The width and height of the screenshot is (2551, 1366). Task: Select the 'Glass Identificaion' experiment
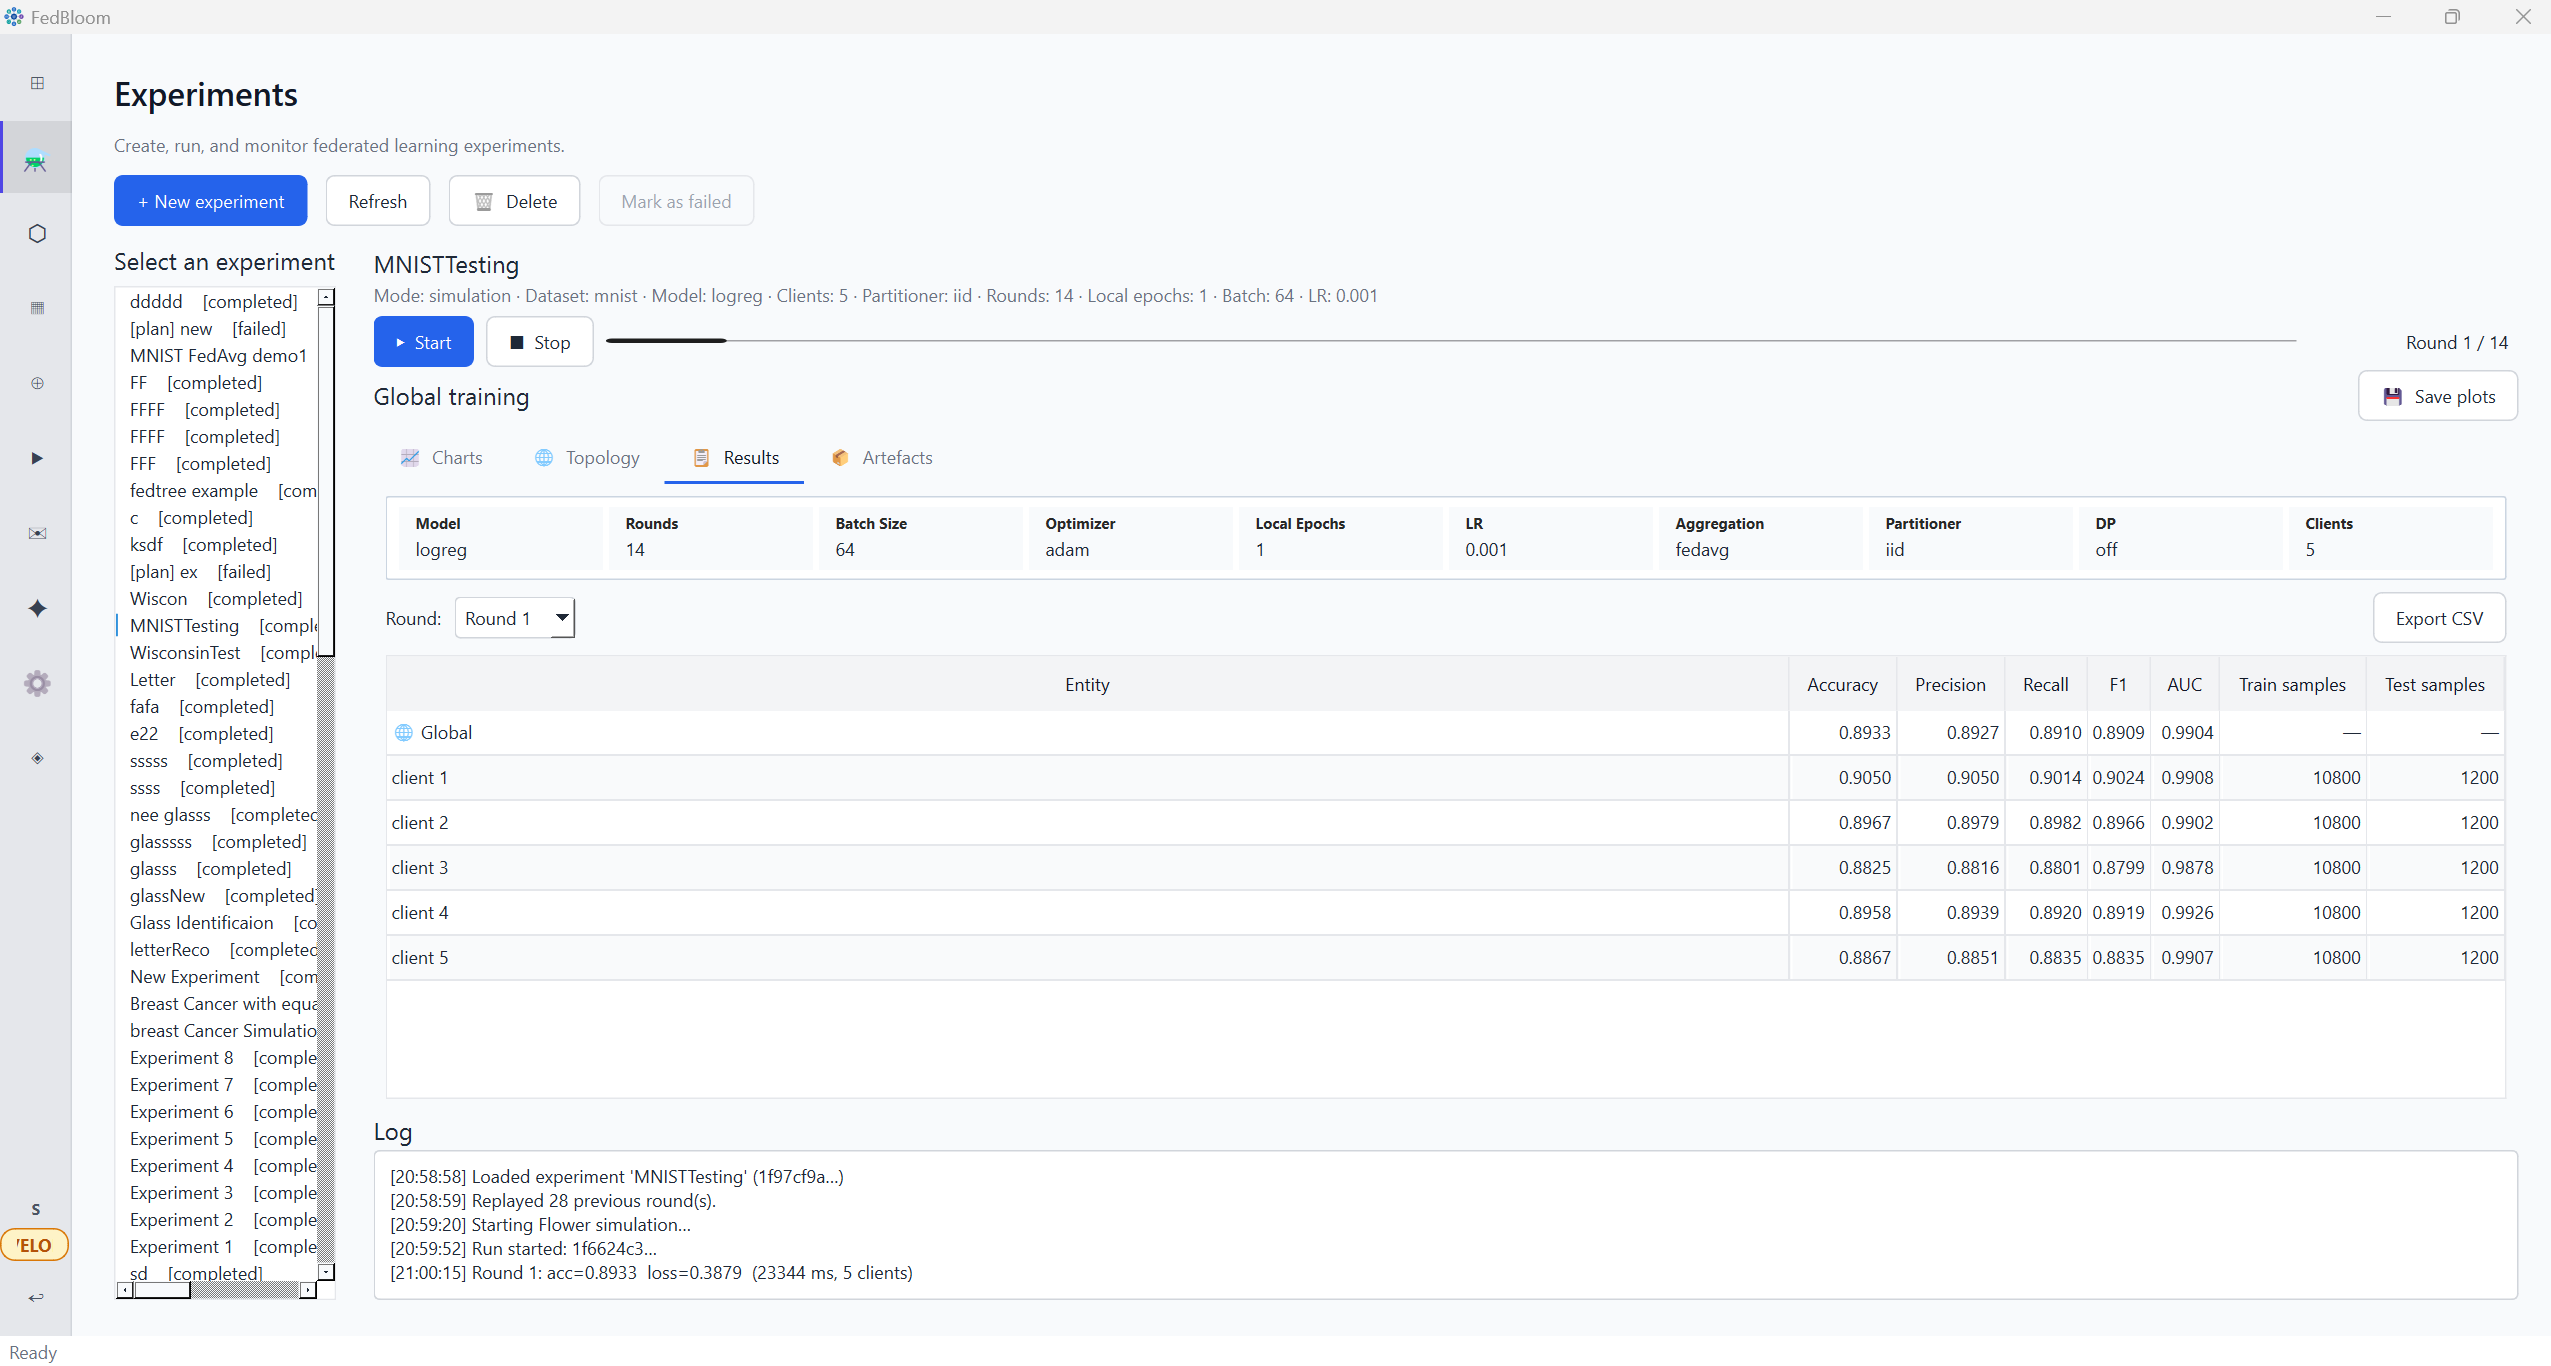[217, 922]
